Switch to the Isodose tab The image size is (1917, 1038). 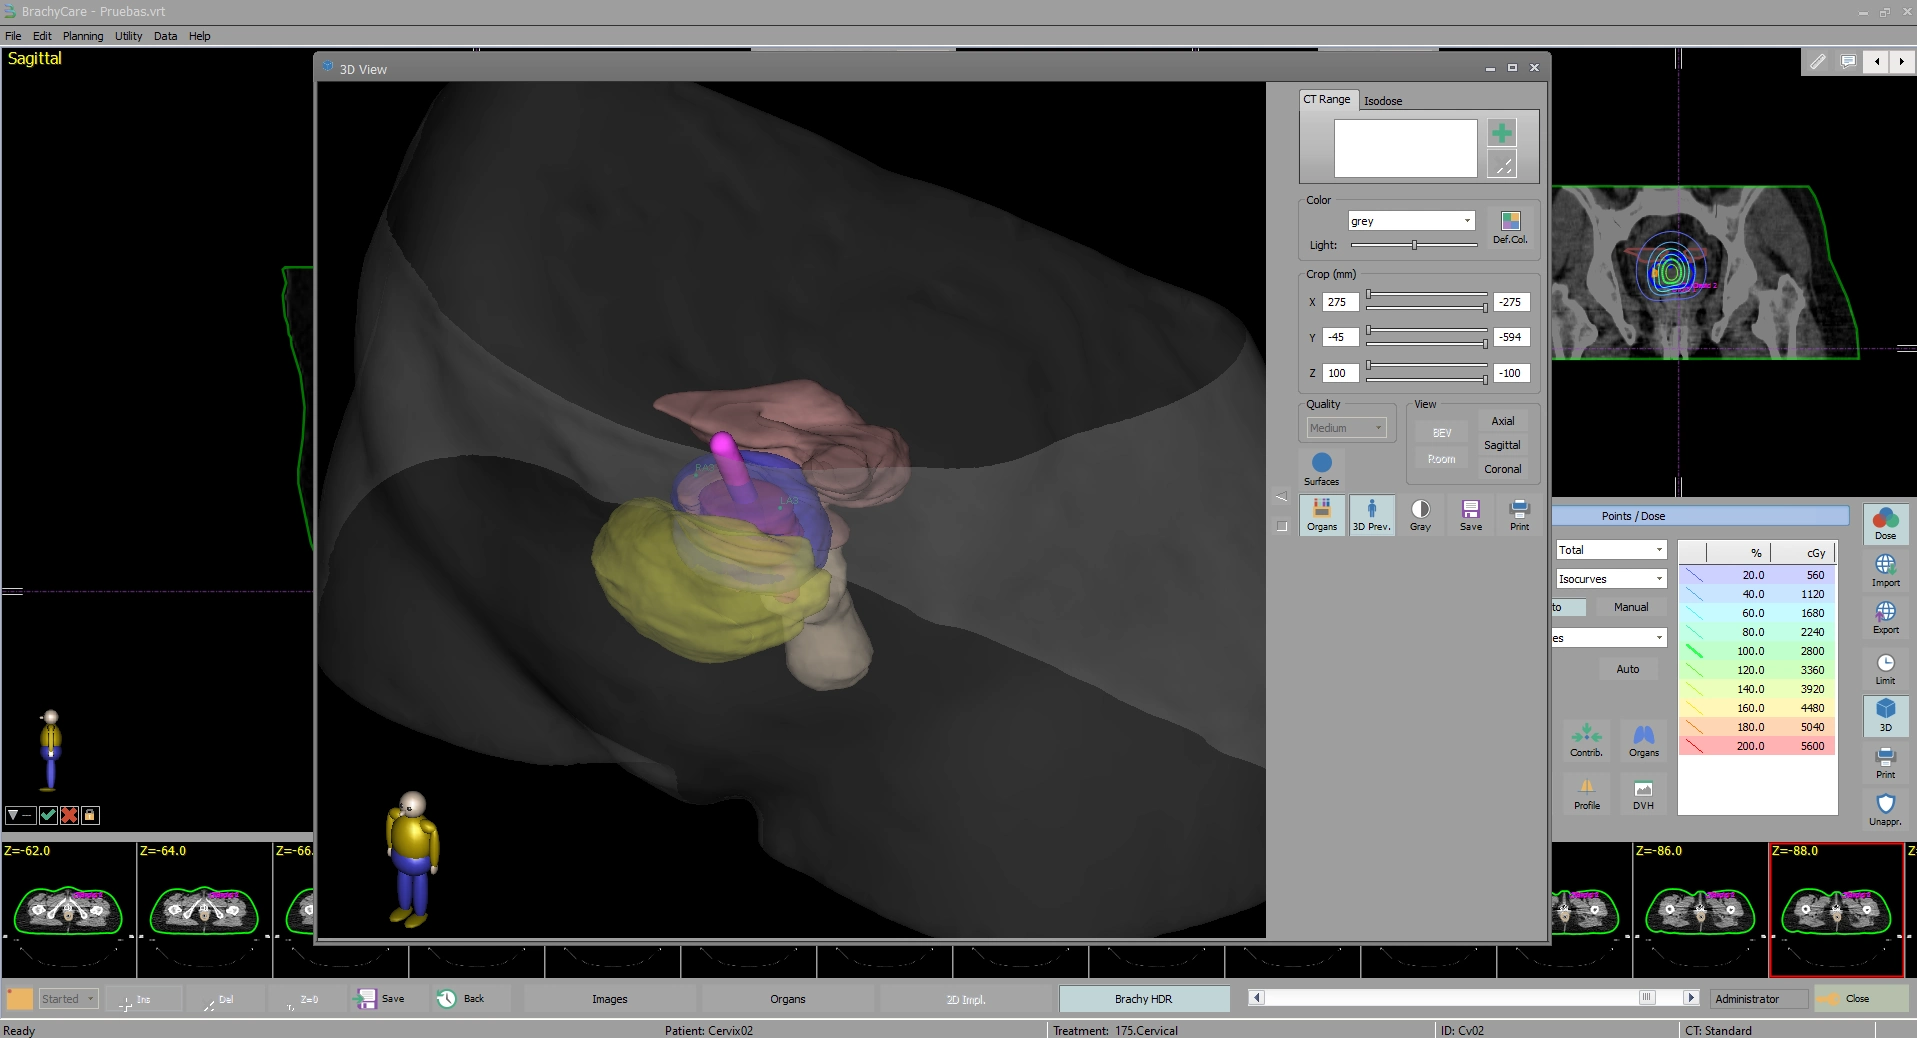(1383, 101)
